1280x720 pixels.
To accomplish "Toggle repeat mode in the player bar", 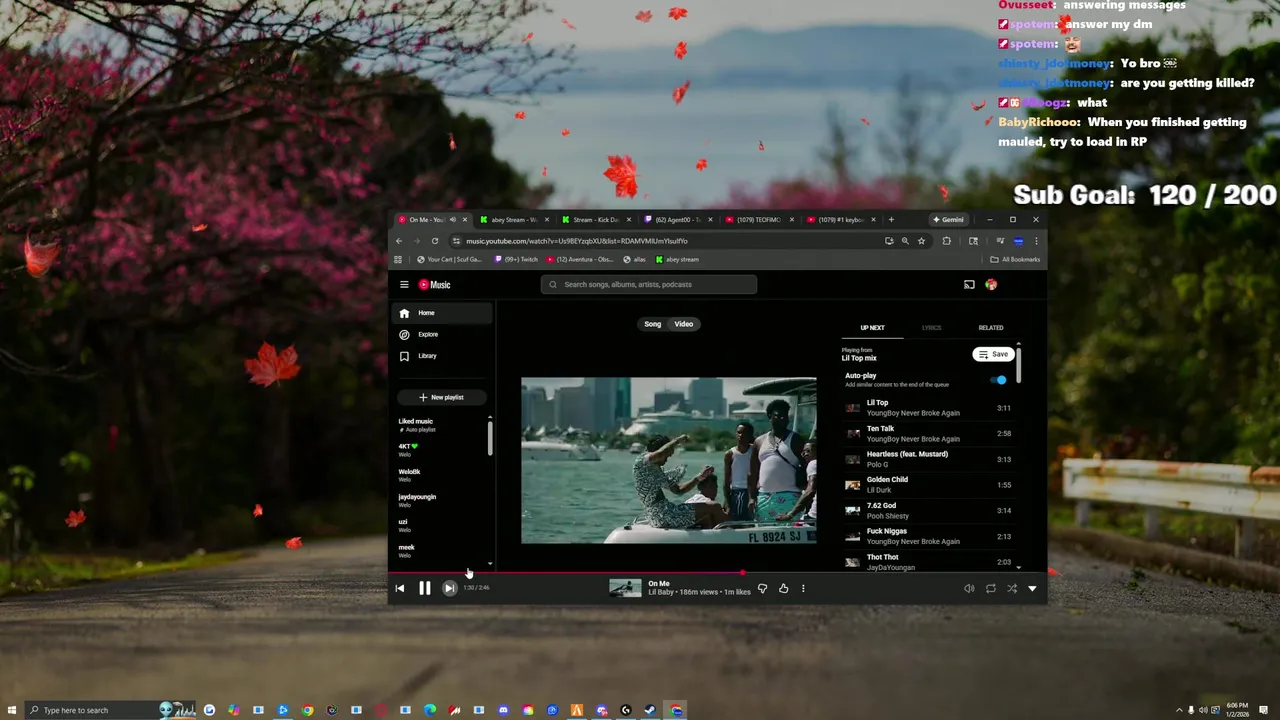I will pyautogui.click(x=991, y=589).
